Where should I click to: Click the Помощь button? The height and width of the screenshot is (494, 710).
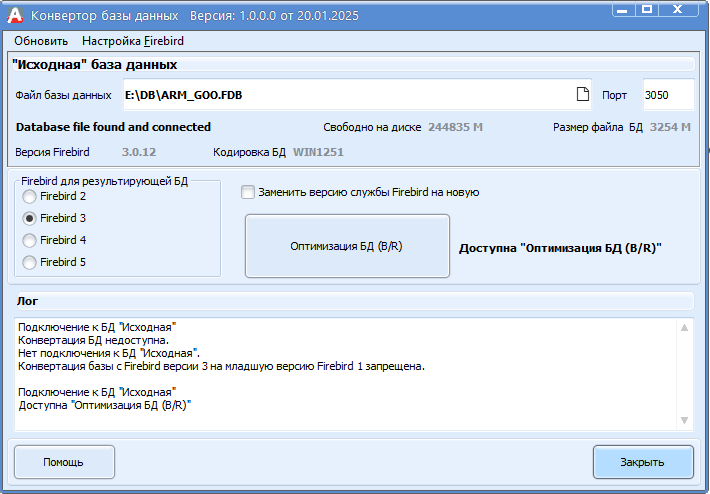(64, 462)
